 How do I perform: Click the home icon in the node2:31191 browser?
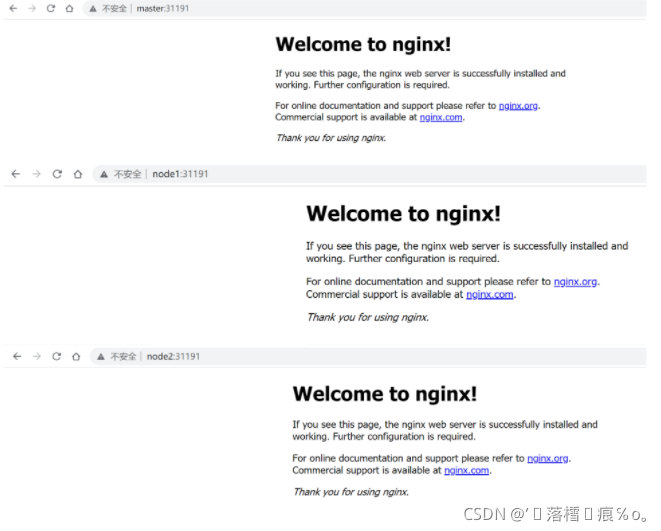[76, 357]
